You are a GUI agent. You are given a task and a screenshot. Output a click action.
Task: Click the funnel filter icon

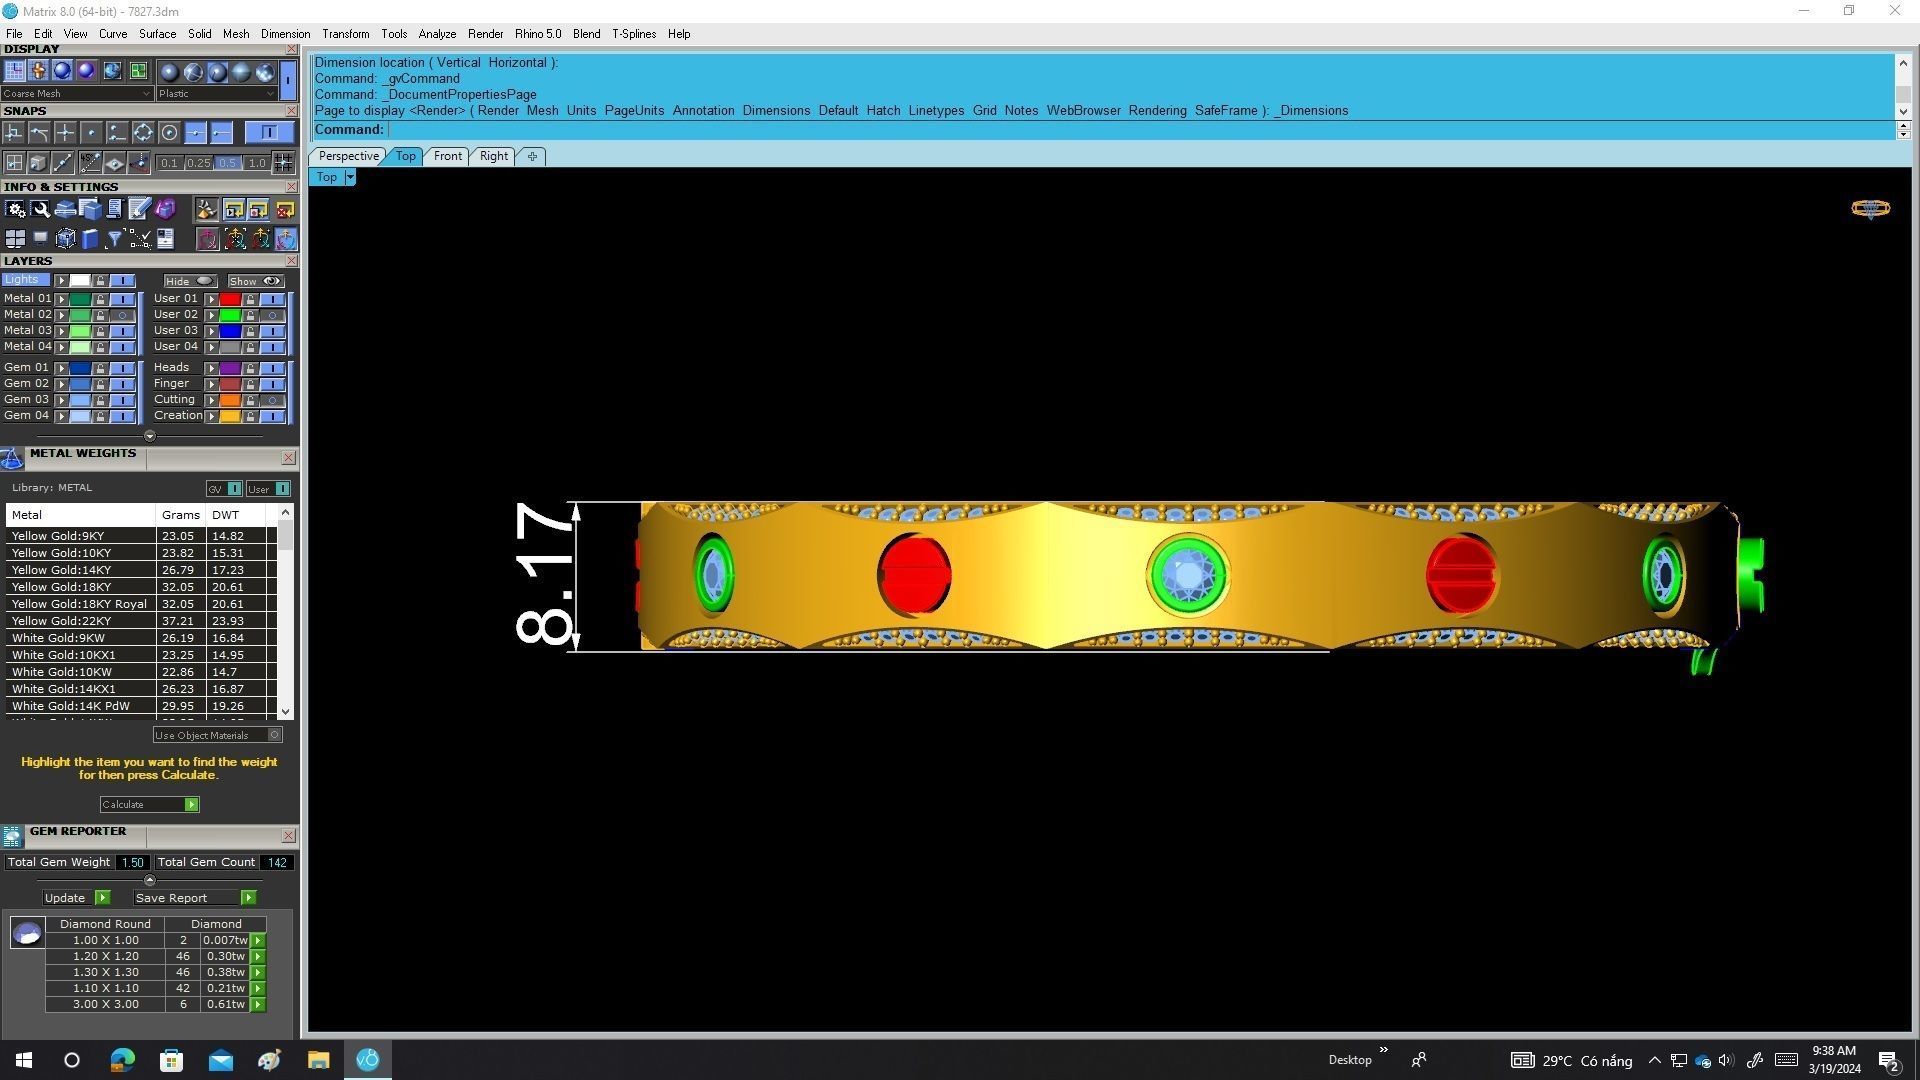(114, 239)
